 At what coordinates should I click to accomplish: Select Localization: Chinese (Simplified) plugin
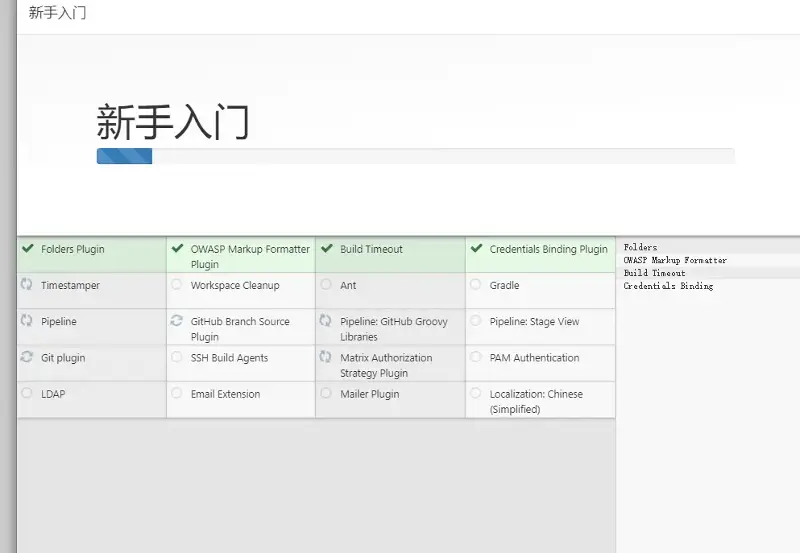pos(540,400)
